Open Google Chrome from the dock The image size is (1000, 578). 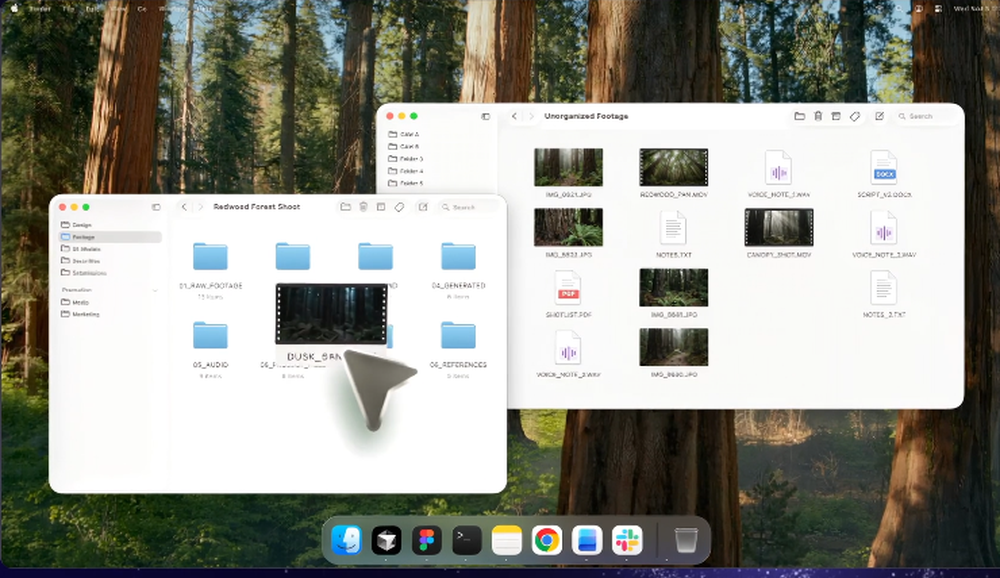(x=547, y=540)
